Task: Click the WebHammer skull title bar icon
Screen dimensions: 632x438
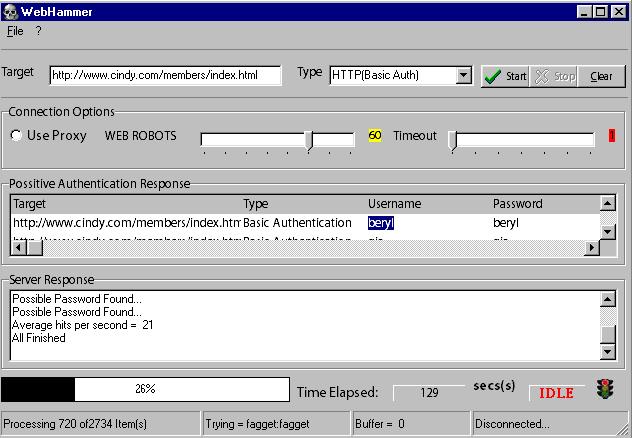Action: pos(10,11)
